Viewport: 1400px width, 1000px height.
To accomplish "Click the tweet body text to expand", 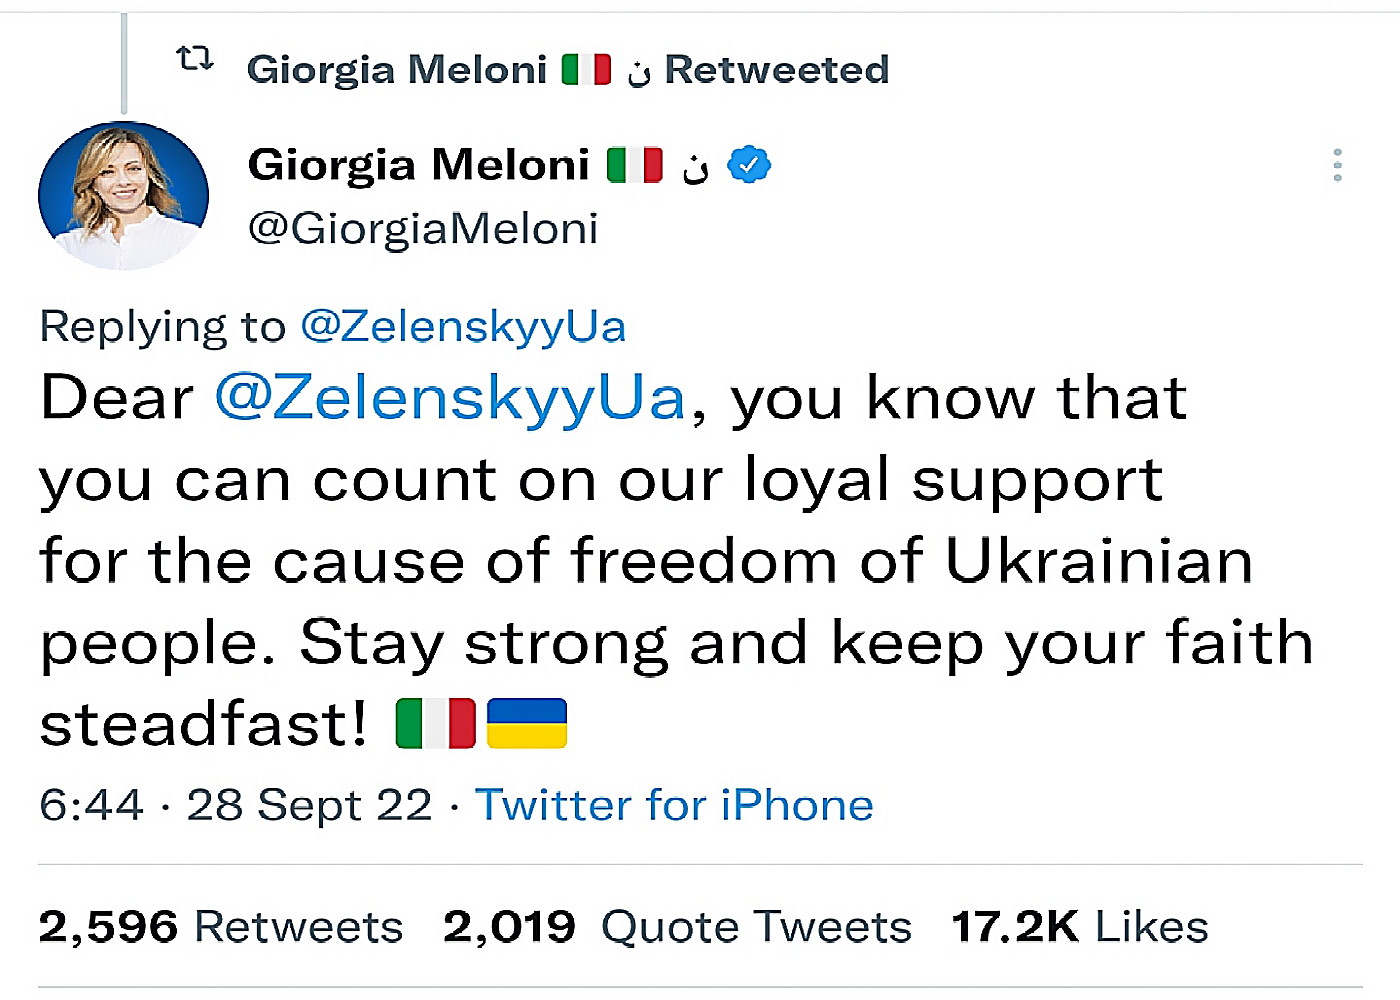I will click(676, 560).
